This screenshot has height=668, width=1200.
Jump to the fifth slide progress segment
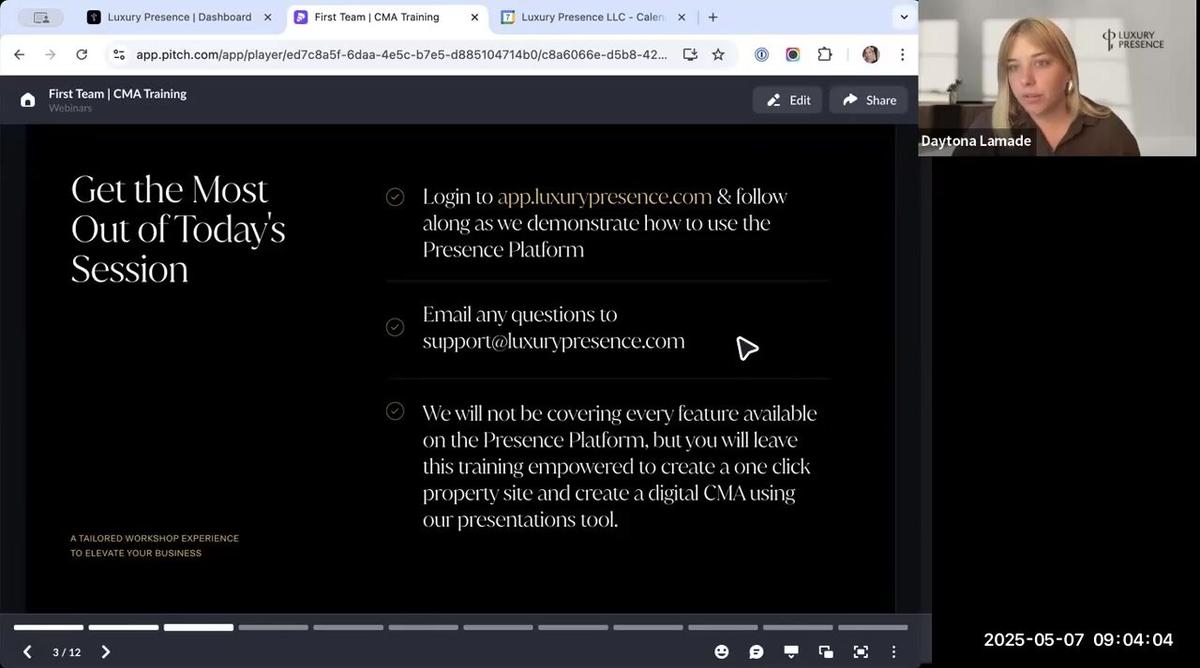click(349, 628)
